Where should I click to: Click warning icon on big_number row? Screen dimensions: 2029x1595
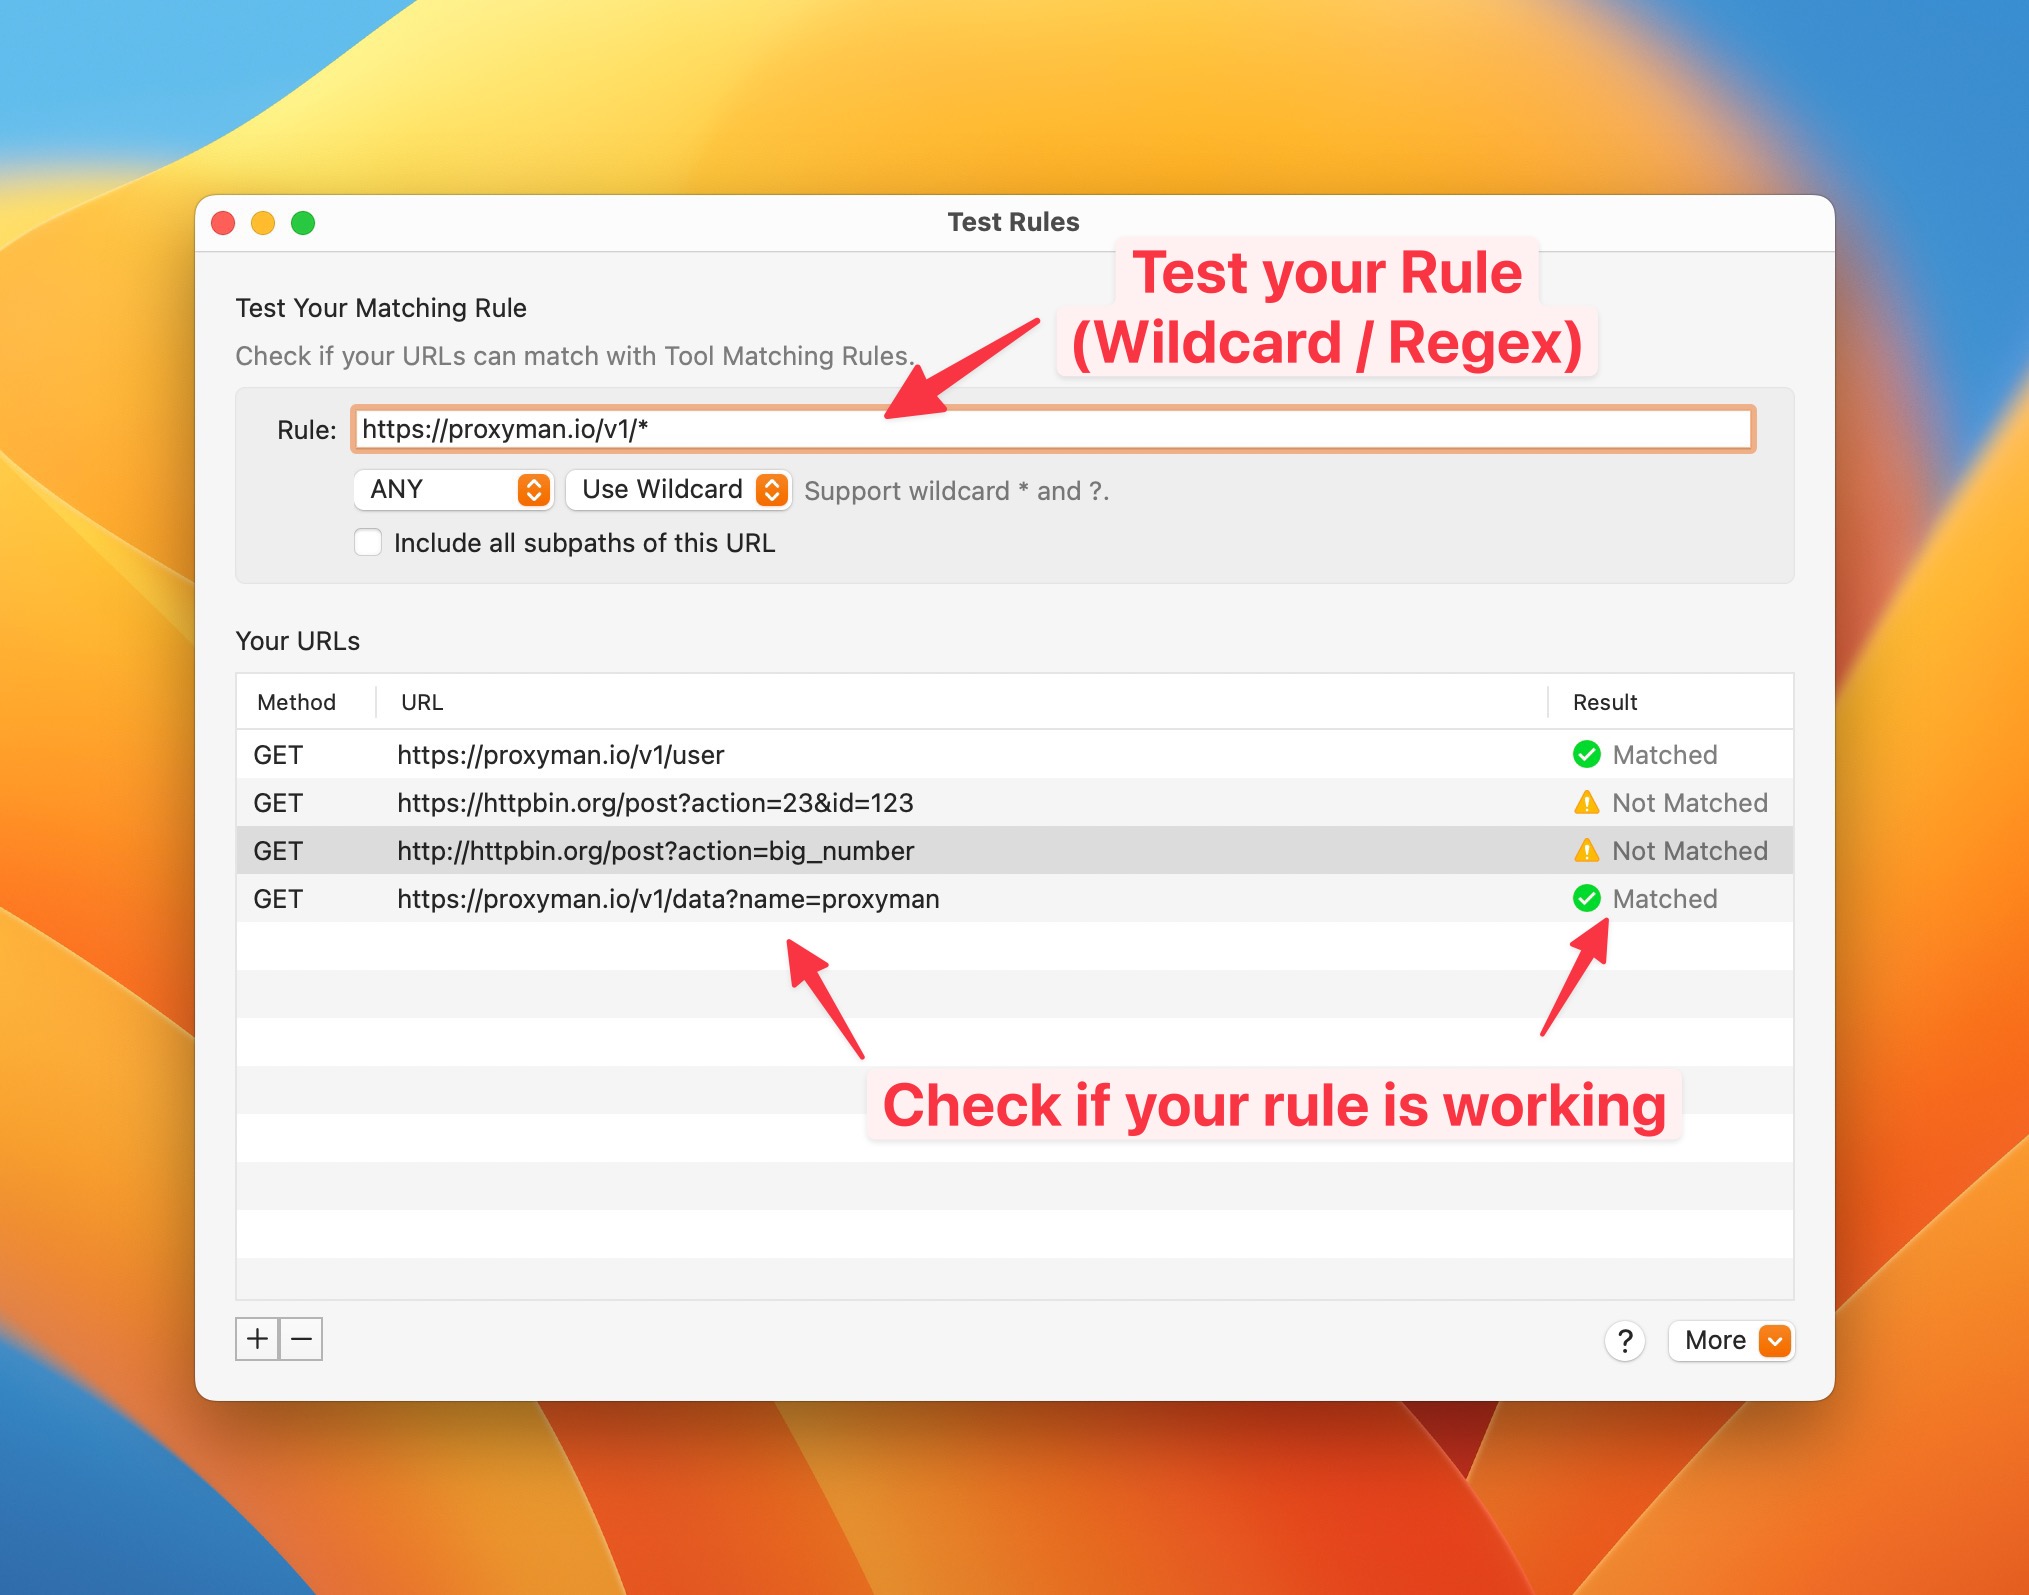[1586, 850]
